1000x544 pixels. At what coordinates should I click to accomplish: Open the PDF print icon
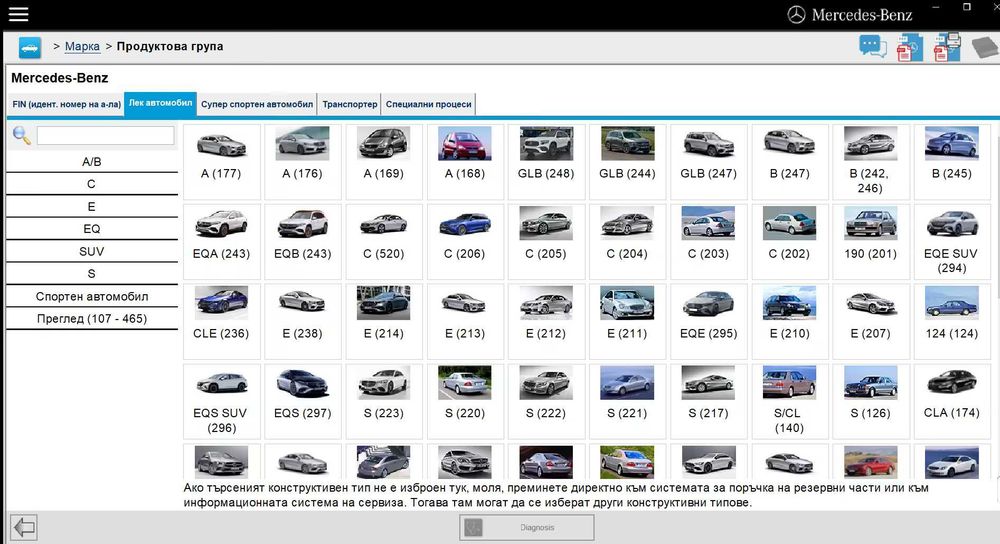click(947, 47)
